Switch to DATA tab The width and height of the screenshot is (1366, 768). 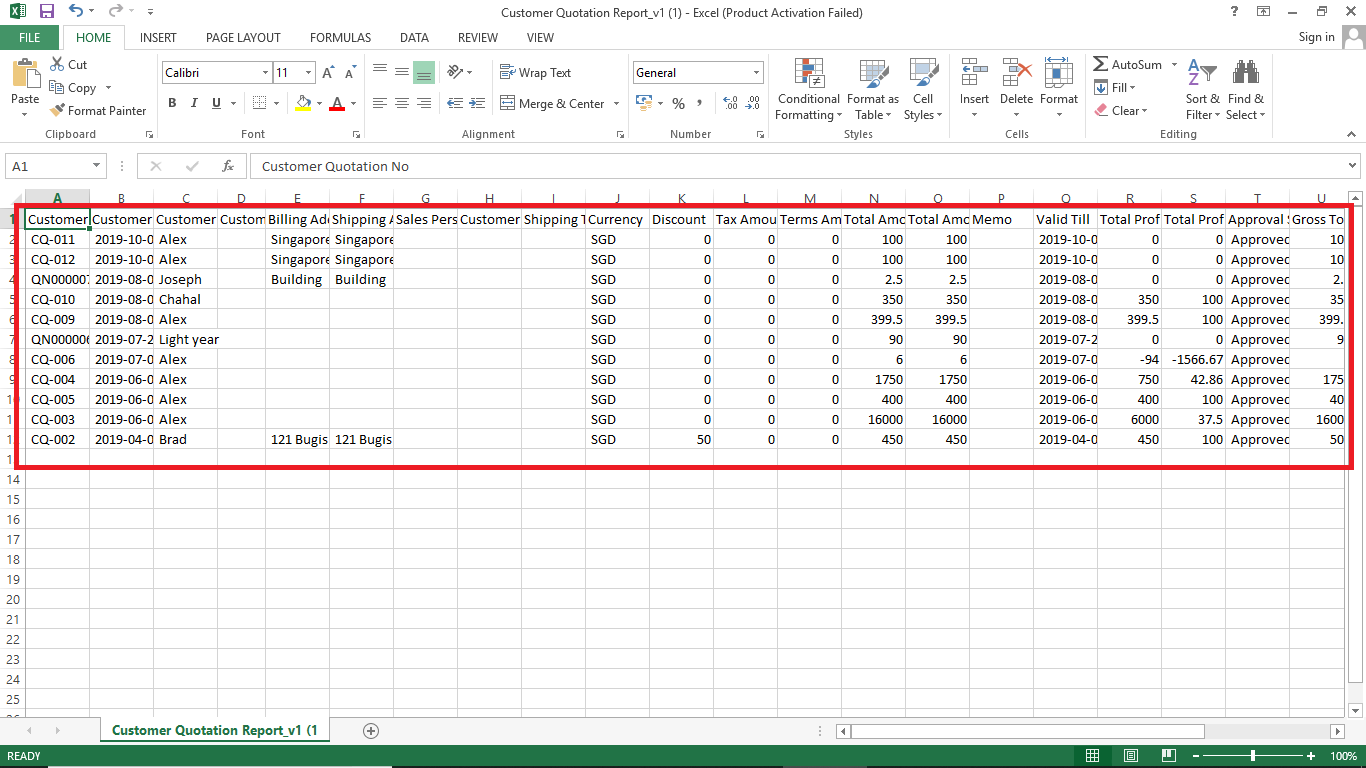tap(414, 38)
